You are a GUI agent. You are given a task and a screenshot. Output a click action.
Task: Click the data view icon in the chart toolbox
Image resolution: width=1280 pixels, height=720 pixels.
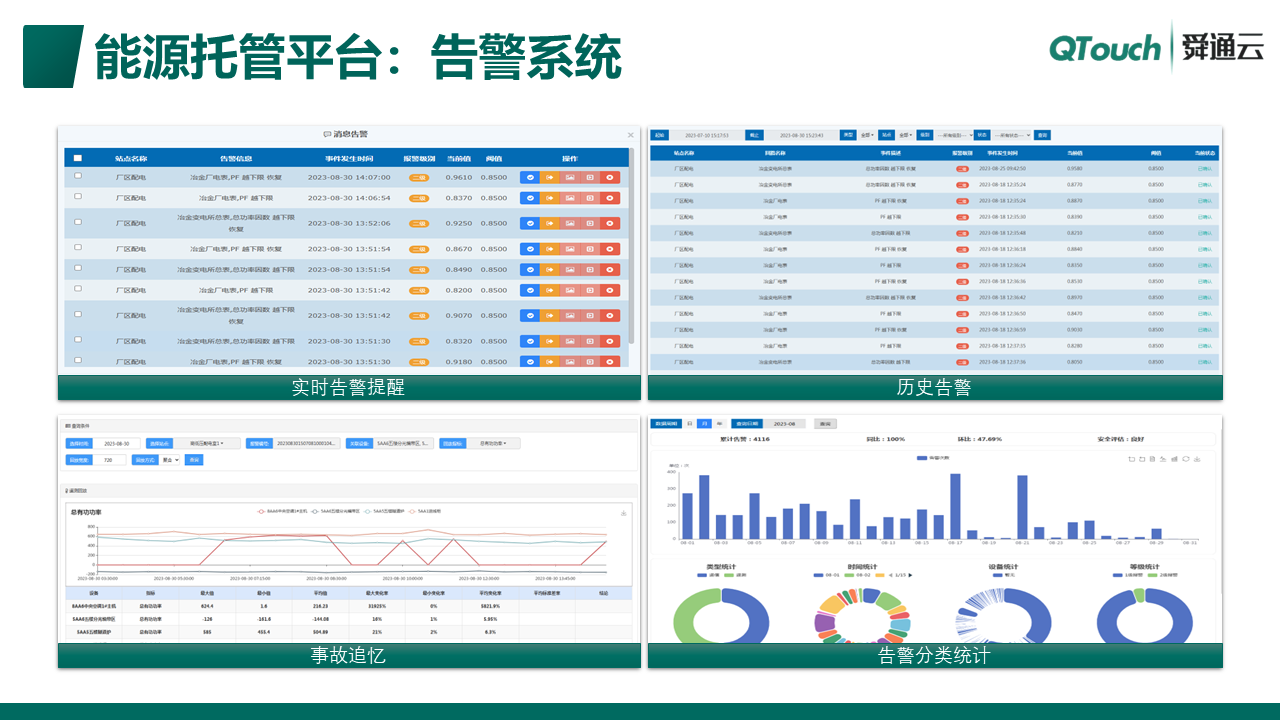(x=1152, y=459)
